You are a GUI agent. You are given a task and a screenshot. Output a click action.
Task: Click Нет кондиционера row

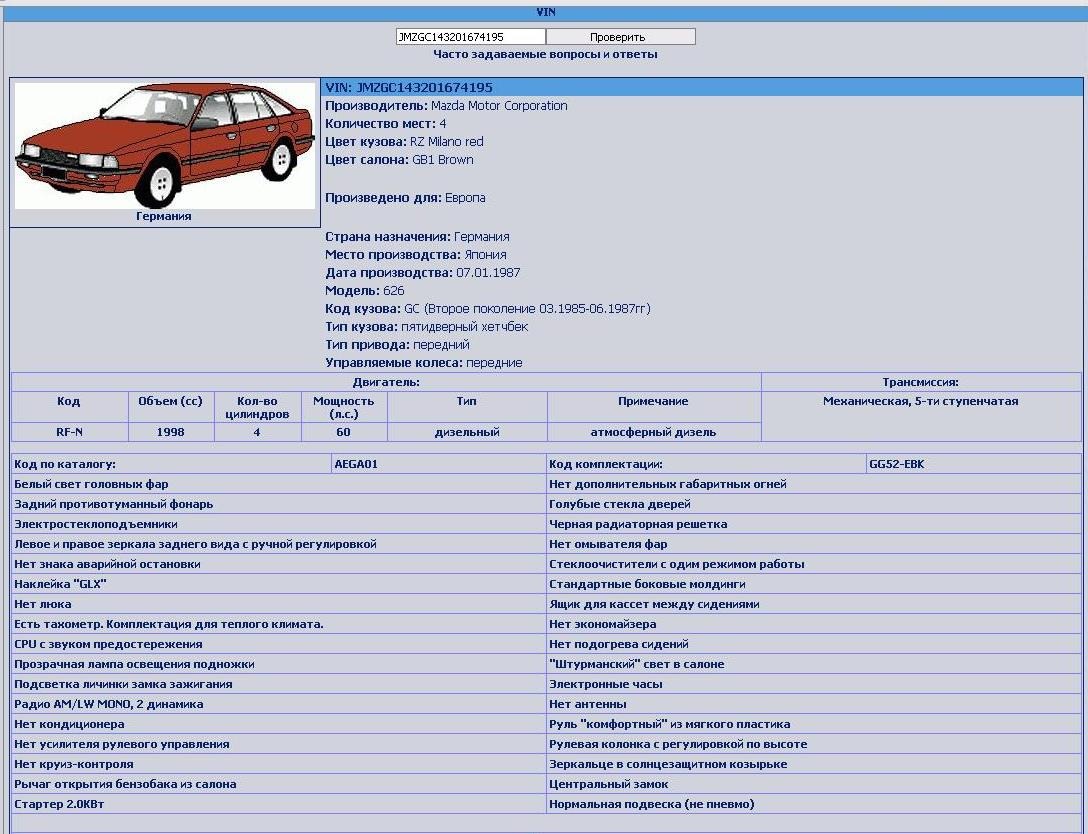click(279, 724)
